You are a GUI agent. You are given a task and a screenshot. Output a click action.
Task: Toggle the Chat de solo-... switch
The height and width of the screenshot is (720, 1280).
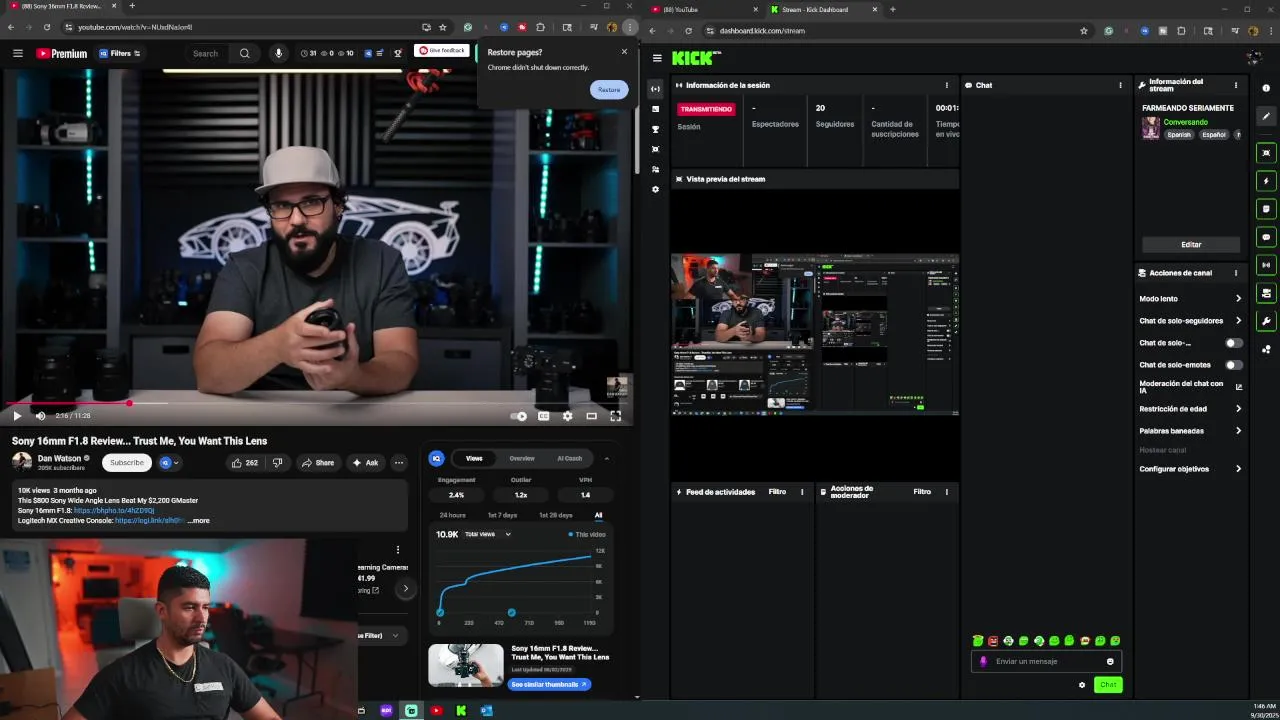point(1234,343)
